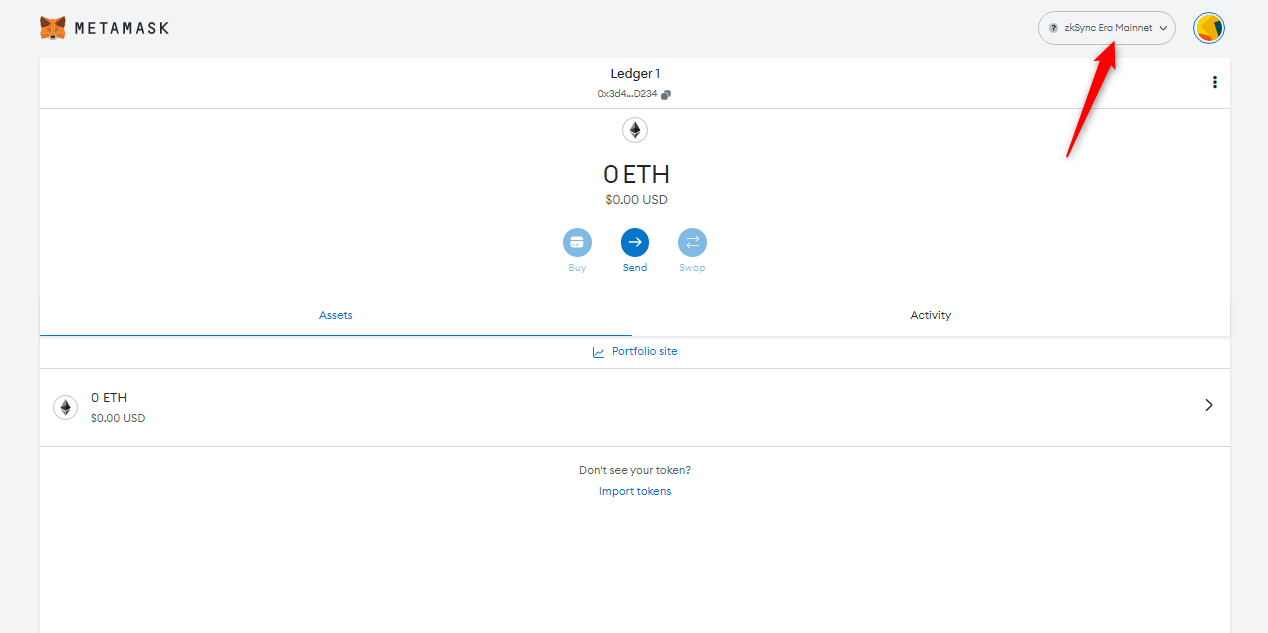Click the Ledger 1 account name
1268x633 pixels.
point(635,74)
